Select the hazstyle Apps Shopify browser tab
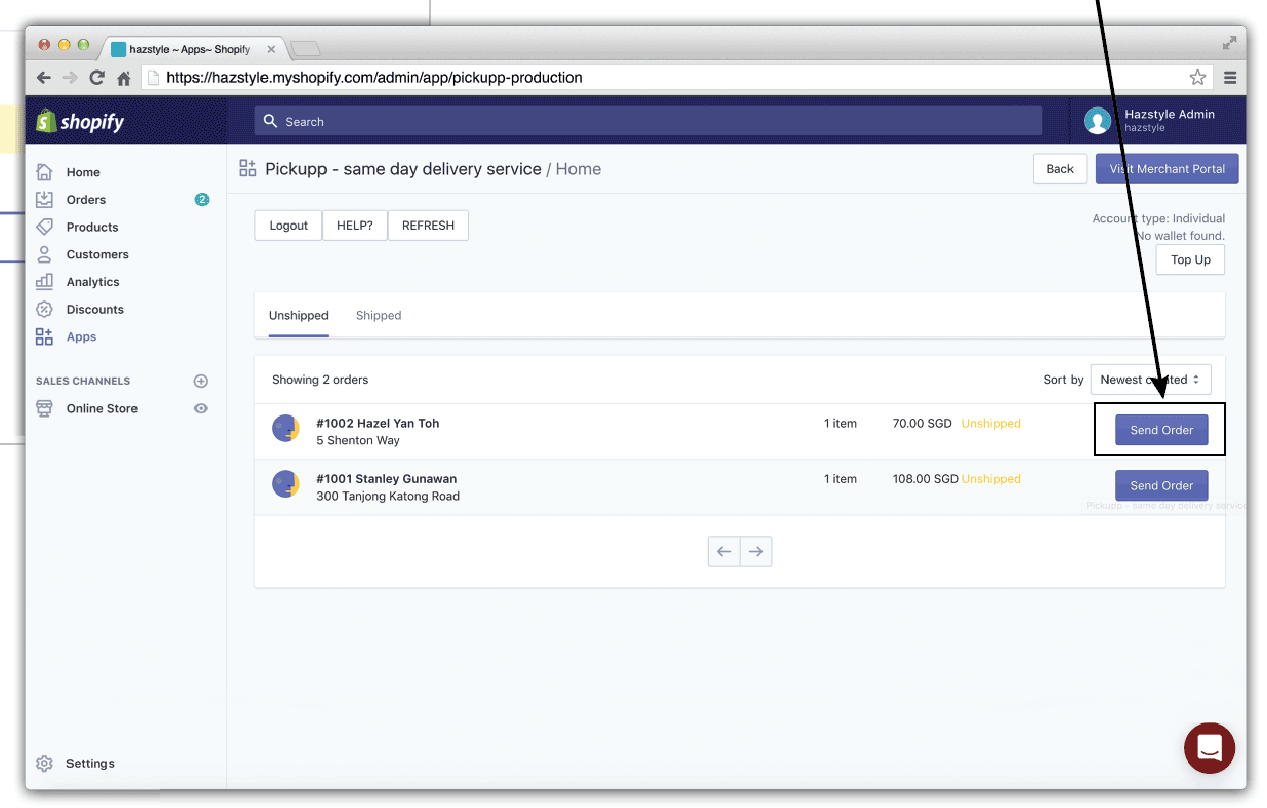The height and width of the screenshot is (808, 1267). (x=193, y=49)
